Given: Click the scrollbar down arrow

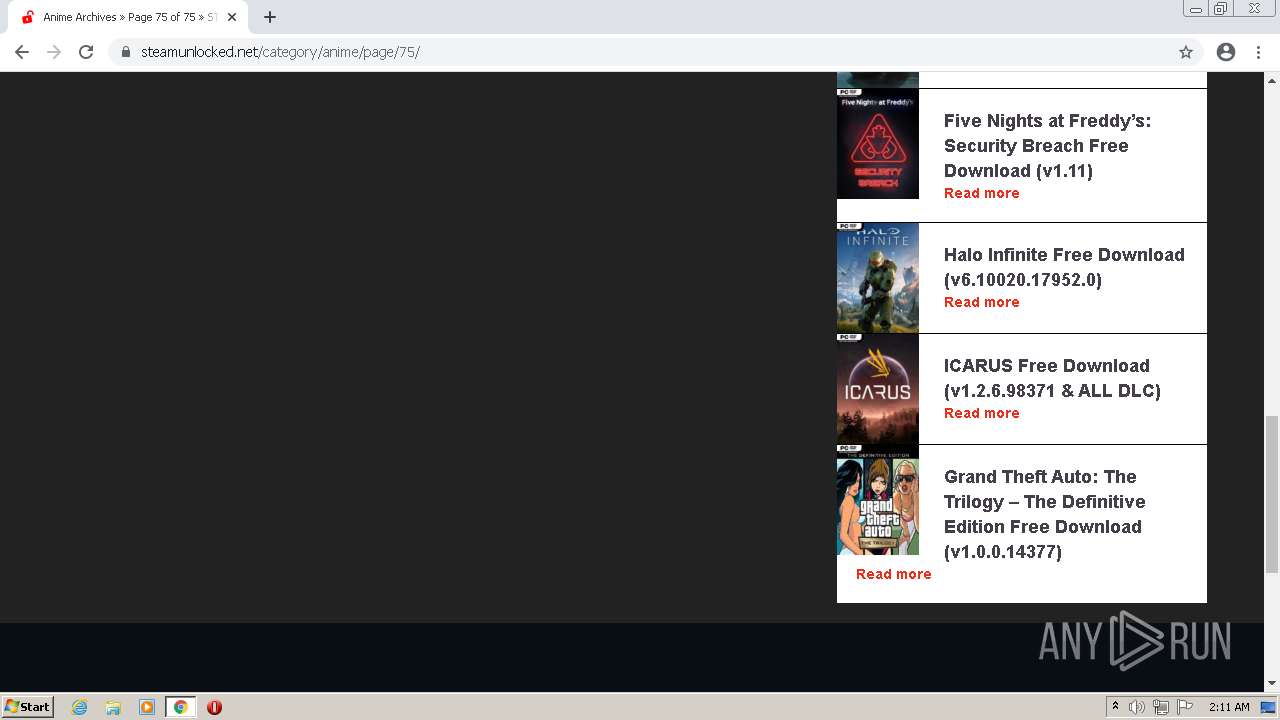Looking at the screenshot, I should coord(1272,684).
